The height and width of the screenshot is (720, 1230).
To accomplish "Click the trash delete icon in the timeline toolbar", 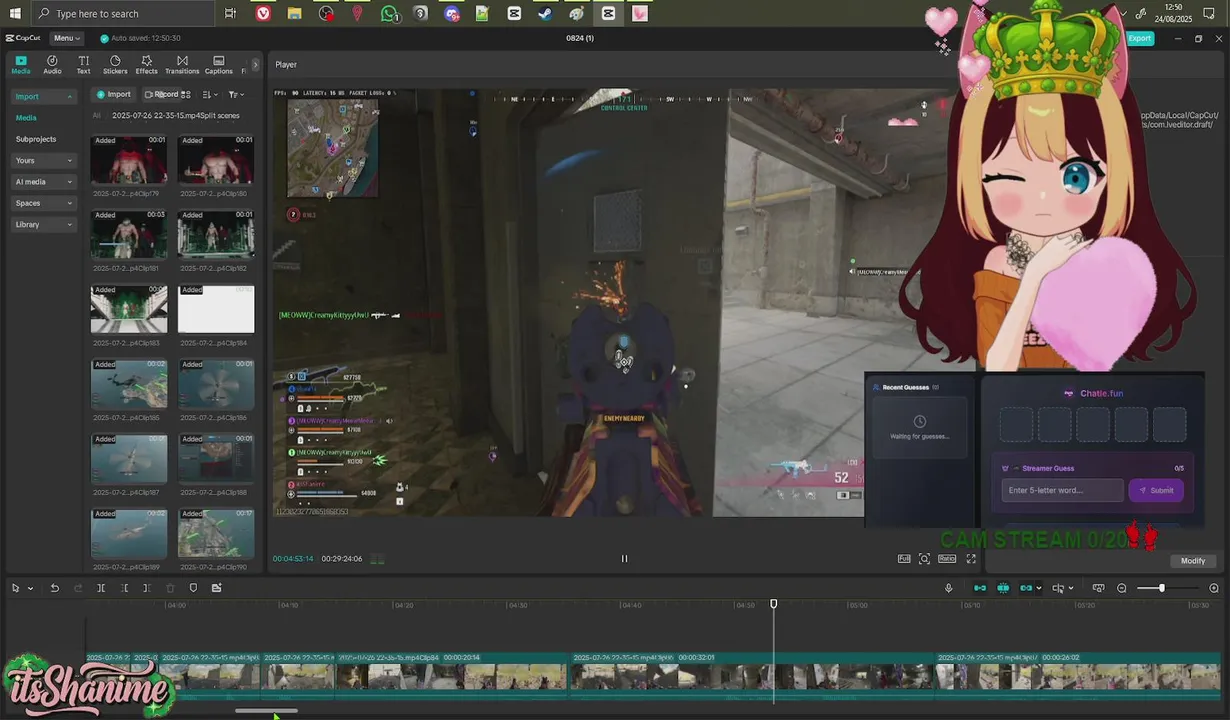I will [170, 588].
